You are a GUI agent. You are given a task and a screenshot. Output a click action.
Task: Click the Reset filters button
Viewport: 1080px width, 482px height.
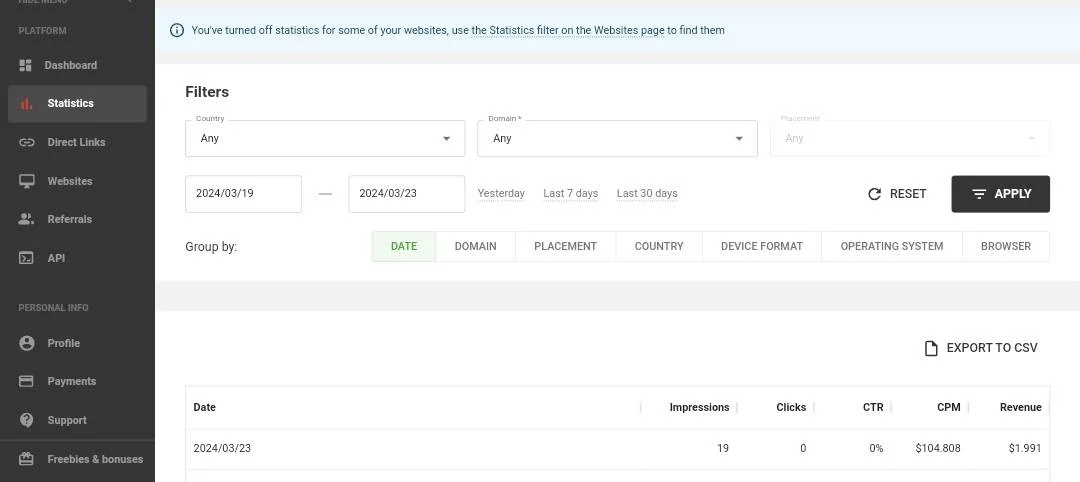click(897, 194)
